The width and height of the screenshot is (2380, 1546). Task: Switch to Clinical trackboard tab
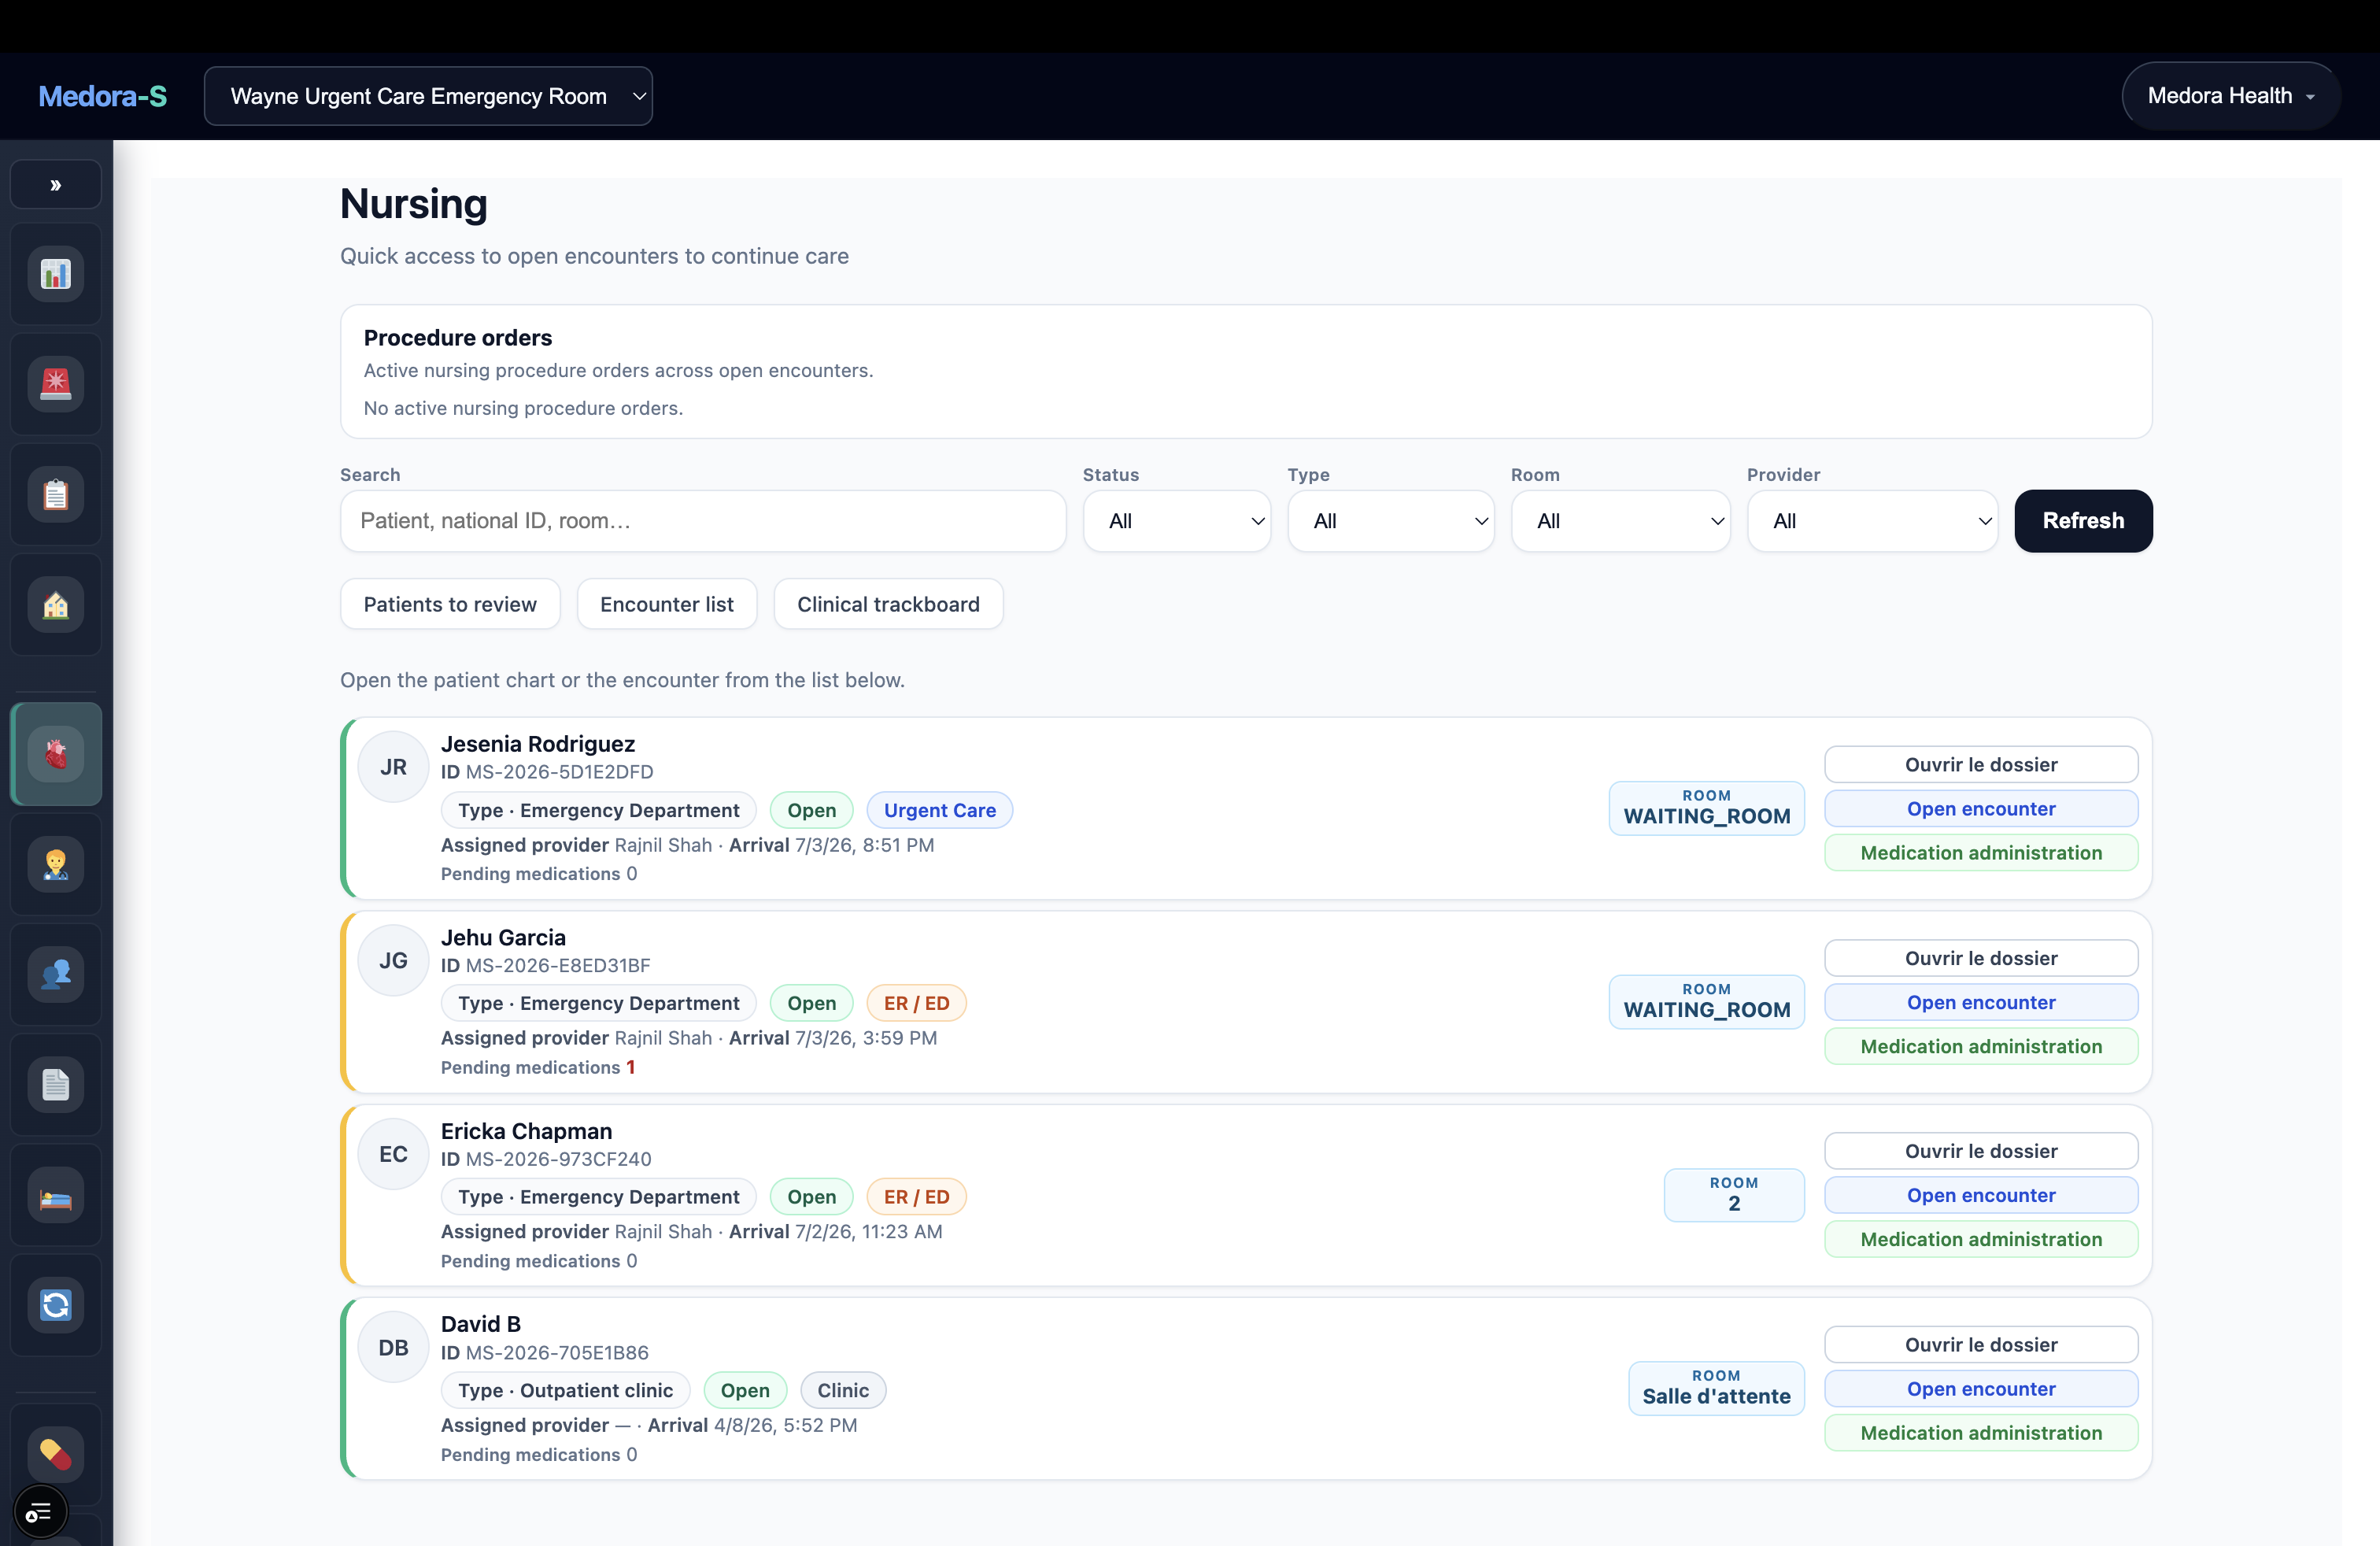(888, 604)
